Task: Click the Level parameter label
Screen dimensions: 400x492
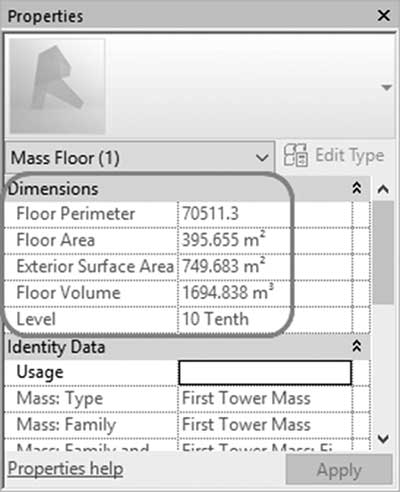Action: [x=36, y=319]
